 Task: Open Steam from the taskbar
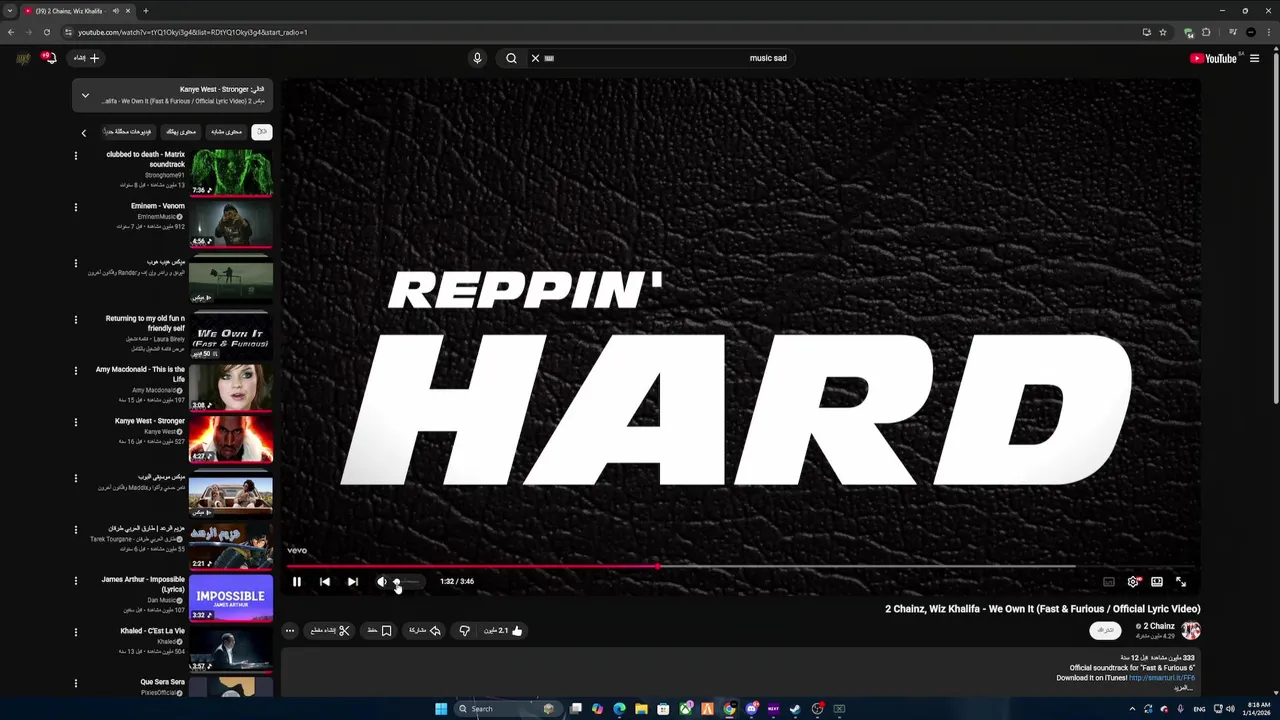pos(795,709)
